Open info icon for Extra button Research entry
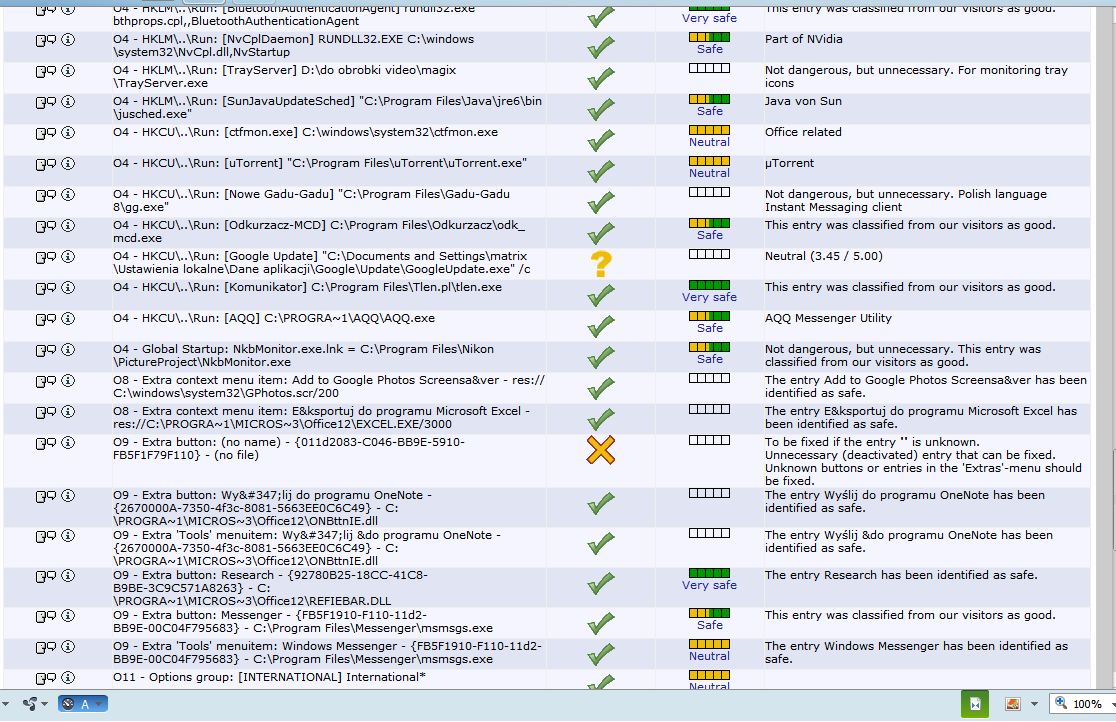 point(68,575)
